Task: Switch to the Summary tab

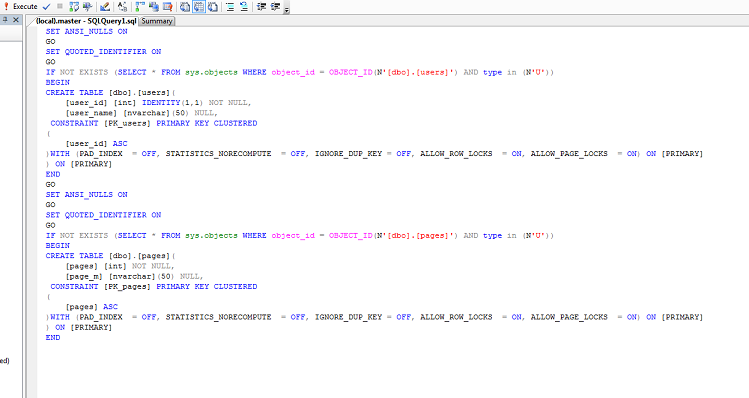Action: coord(157,21)
